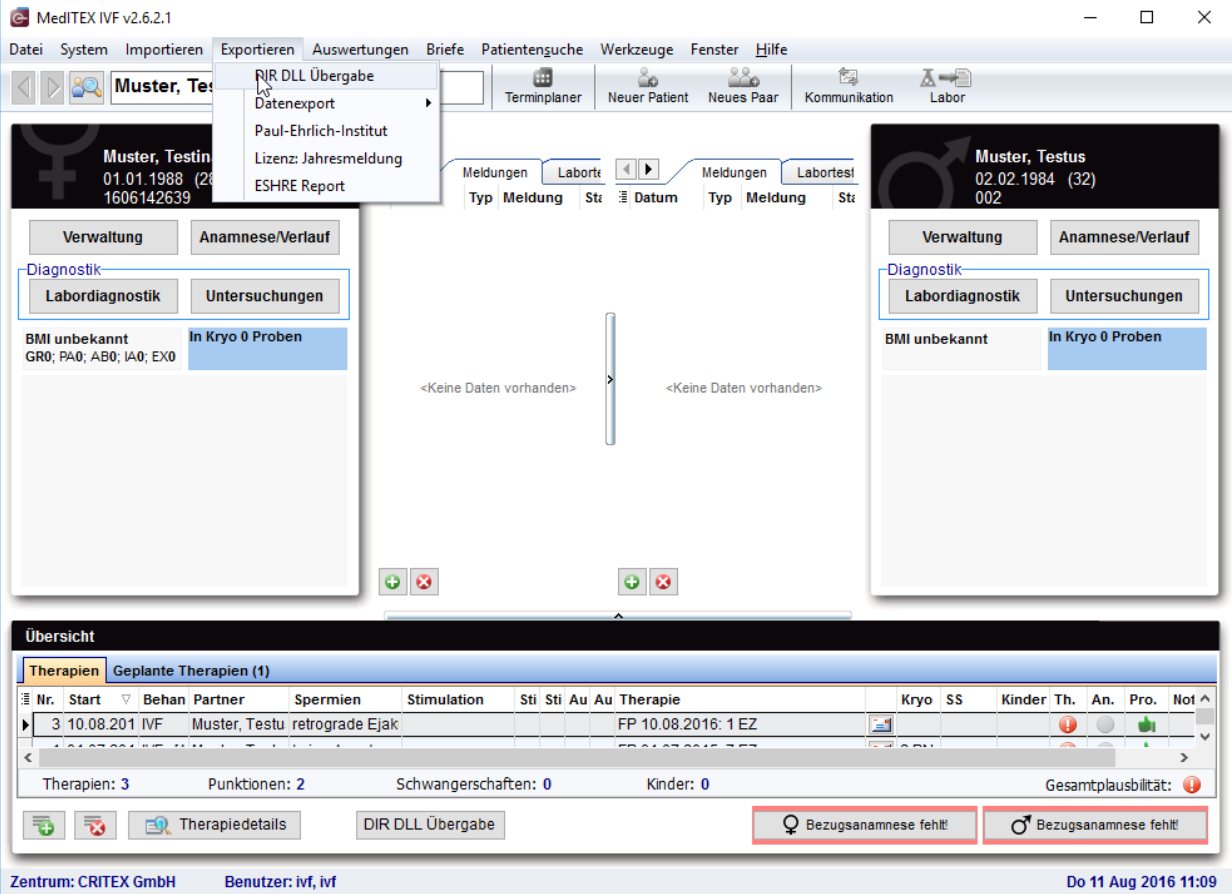The image size is (1232, 894).
Task: Select the left Meldungen tab
Action: pos(495,172)
